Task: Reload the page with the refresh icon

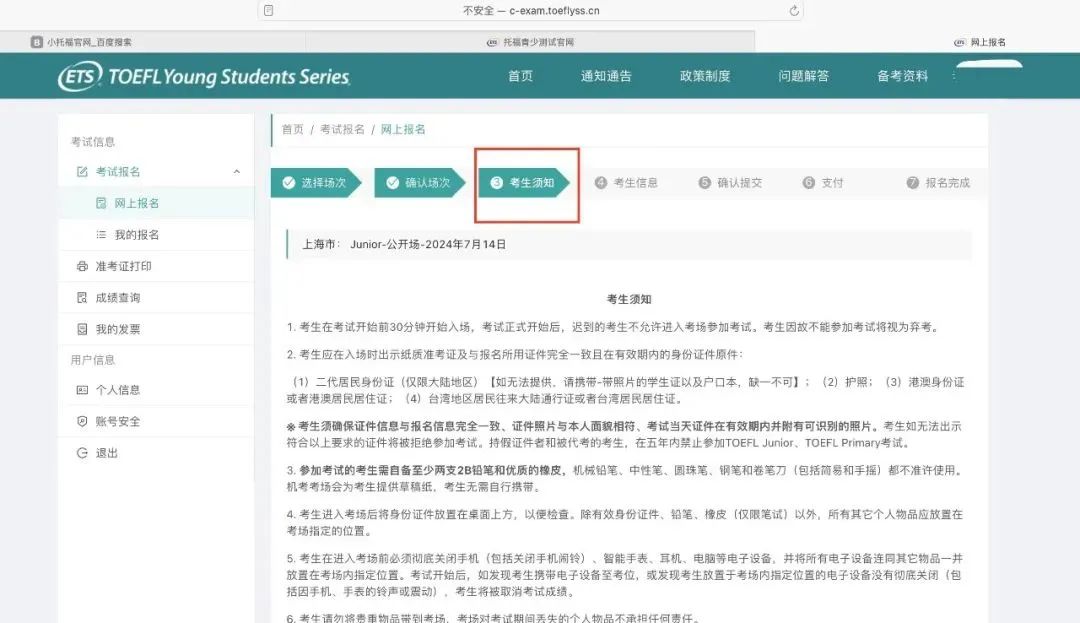Action: (793, 10)
